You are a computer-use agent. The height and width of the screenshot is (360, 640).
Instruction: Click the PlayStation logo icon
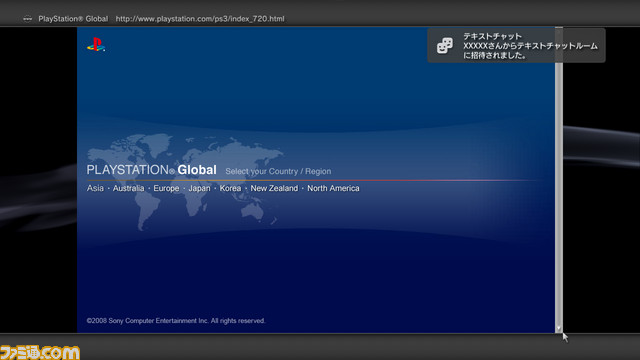pyautogui.click(x=96, y=44)
